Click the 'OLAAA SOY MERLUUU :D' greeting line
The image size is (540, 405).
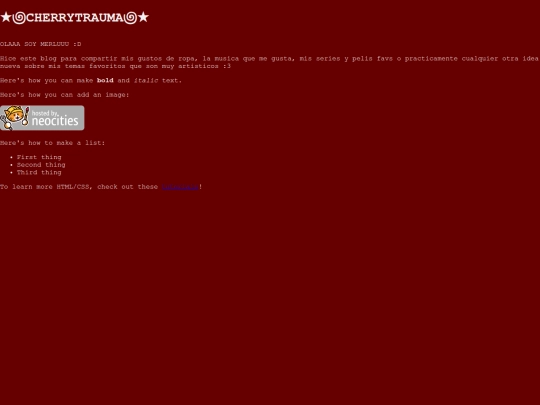coord(41,44)
